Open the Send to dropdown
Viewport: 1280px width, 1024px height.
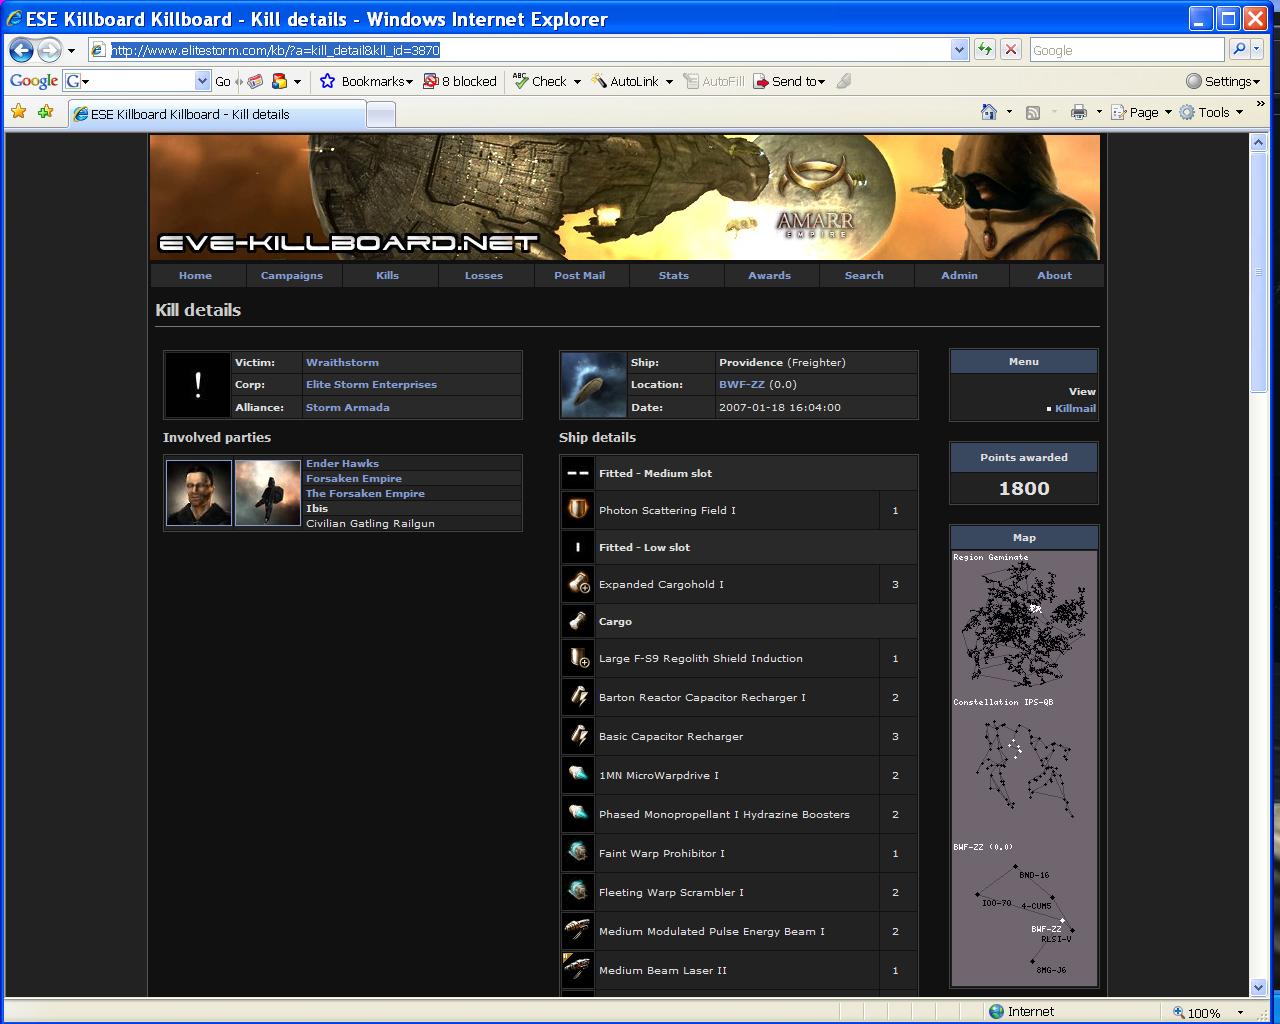[789, 81]
